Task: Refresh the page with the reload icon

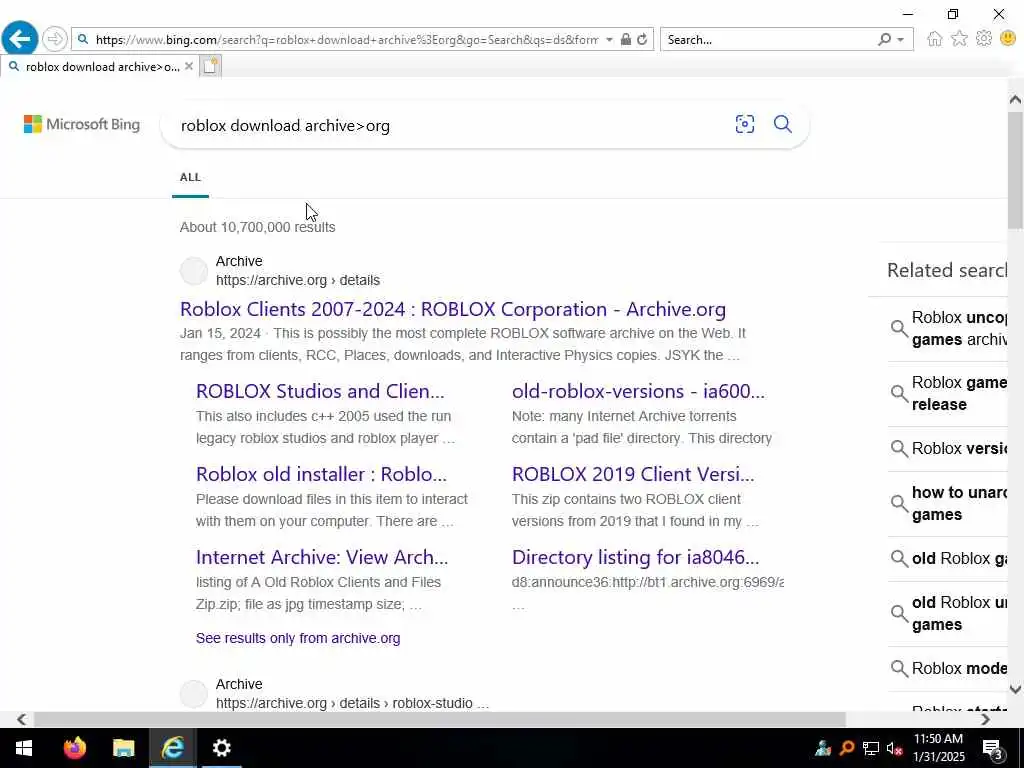Action: [643, 39]
